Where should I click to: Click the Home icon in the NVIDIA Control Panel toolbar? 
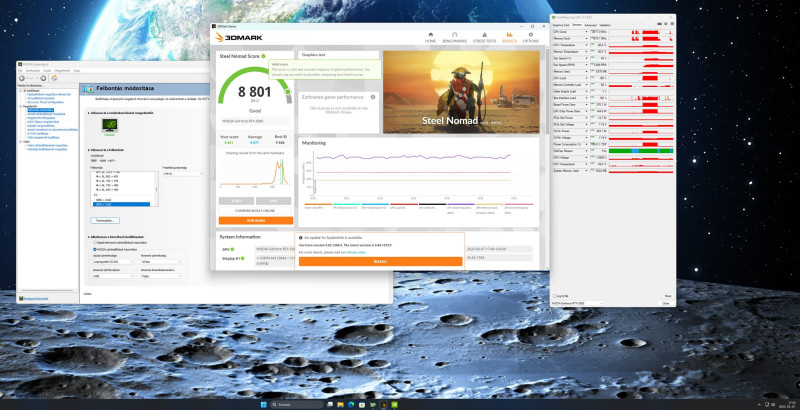pyautogui.click(x=54, y=78)
